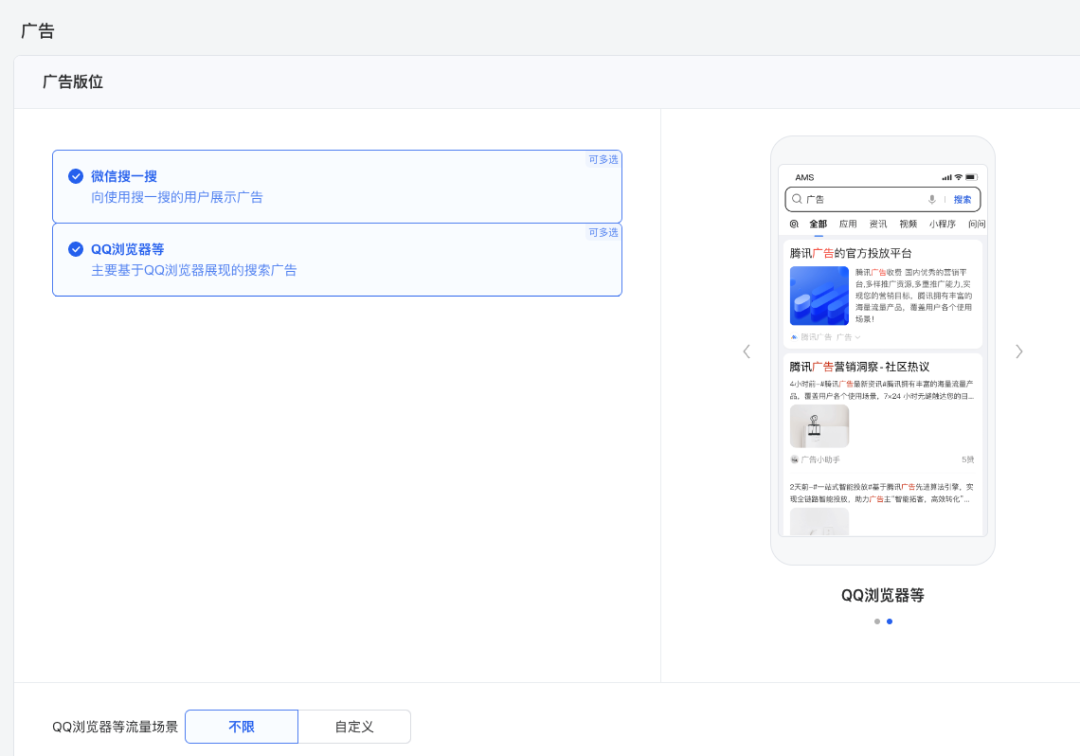Image resolution: width=1080 pixels, height=756 pixels.
Task: Click the battery icon in the phone status bar
Action: [970, 177]
